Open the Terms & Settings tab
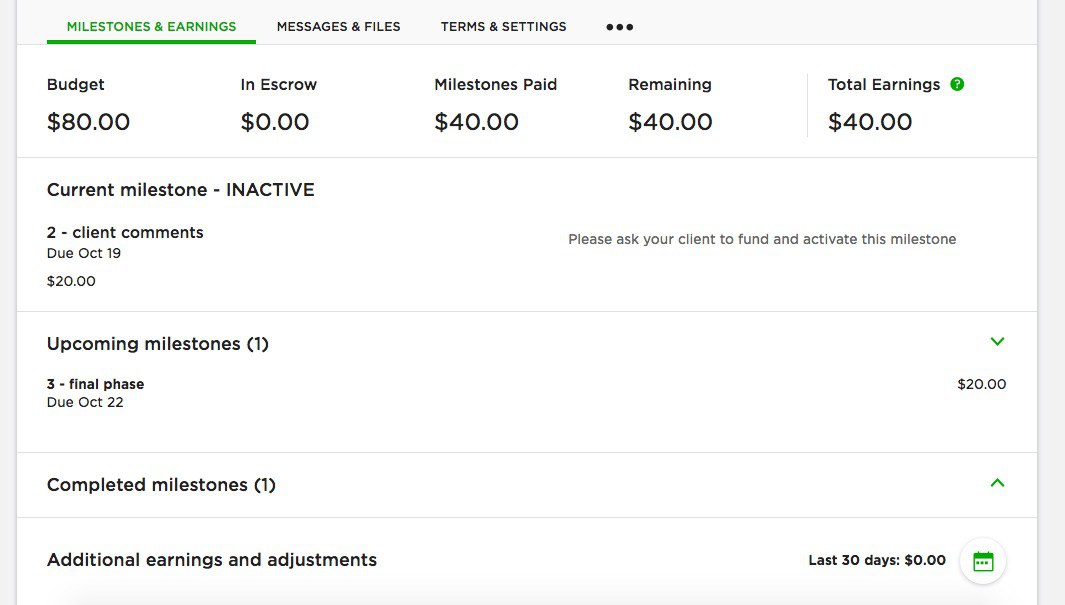Screen dimensions: 1065x605 coord(503,27)
